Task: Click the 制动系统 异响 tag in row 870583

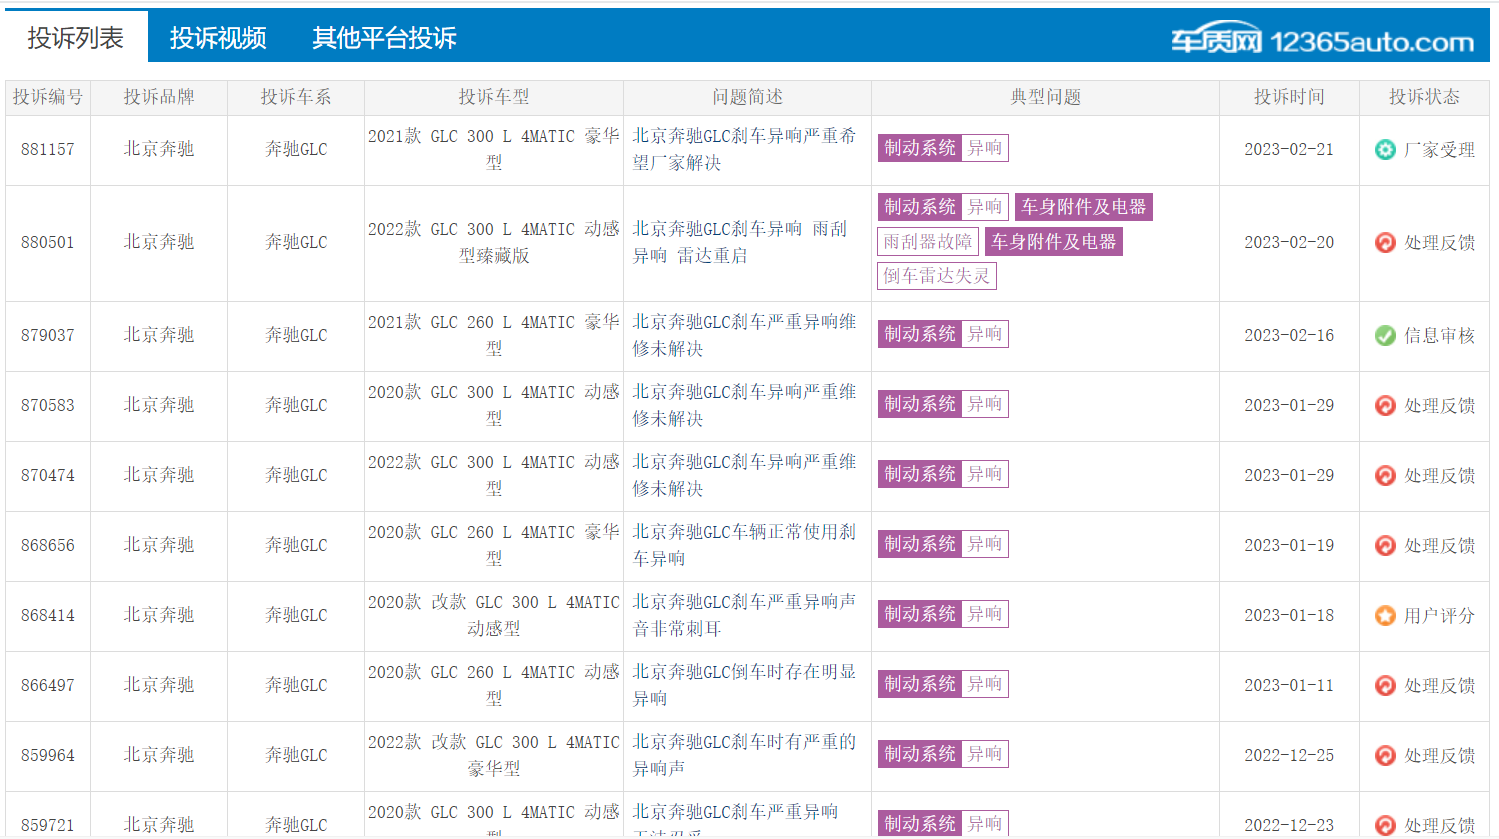Action: pyautogui.click(x=943, y=404)
